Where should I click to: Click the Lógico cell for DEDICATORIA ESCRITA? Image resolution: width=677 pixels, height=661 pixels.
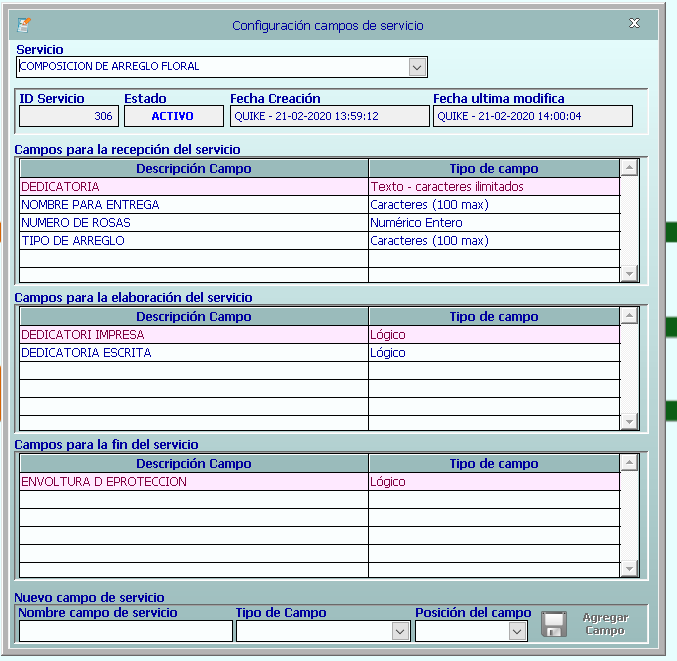pos(494,353)
